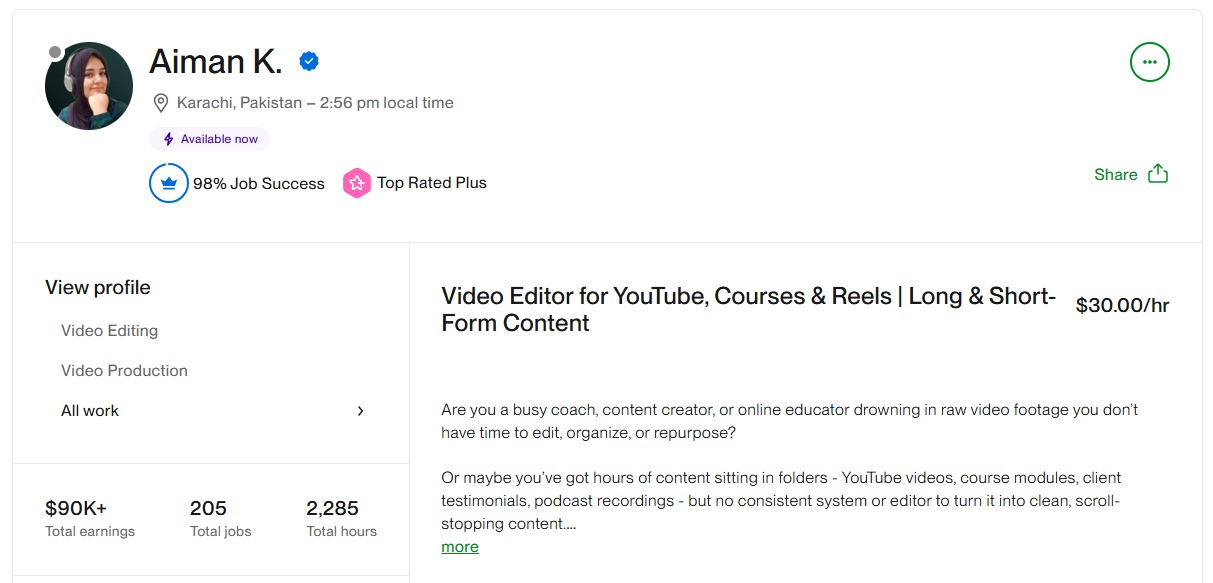Click the Karachi, Pakistan local time text

(x=315, y=103)
